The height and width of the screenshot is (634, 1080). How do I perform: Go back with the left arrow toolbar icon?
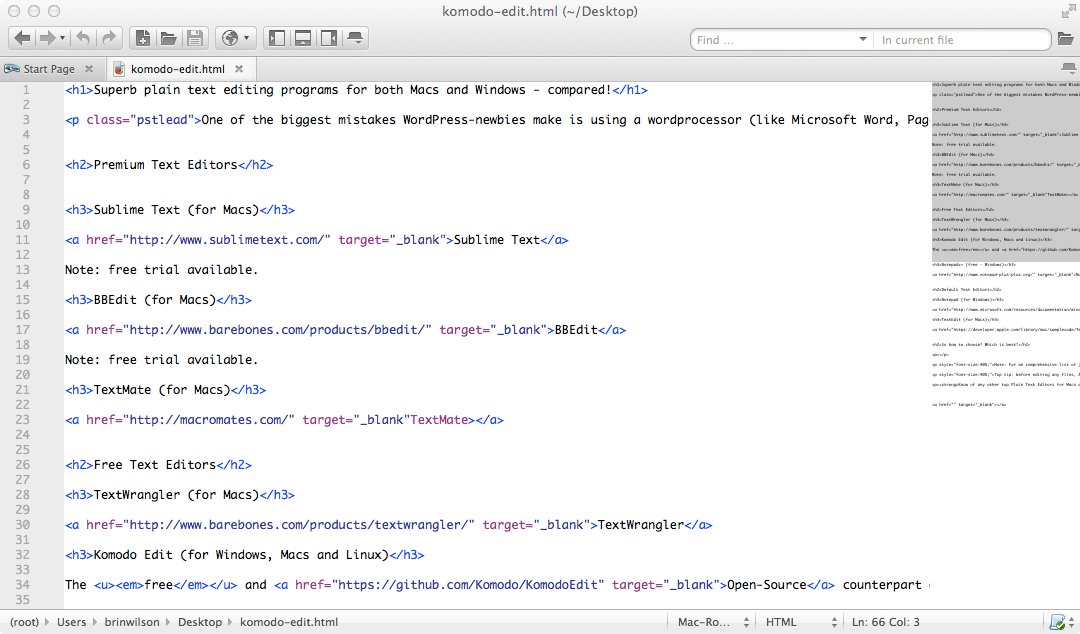pyautogui.click(x=22, y=38)
